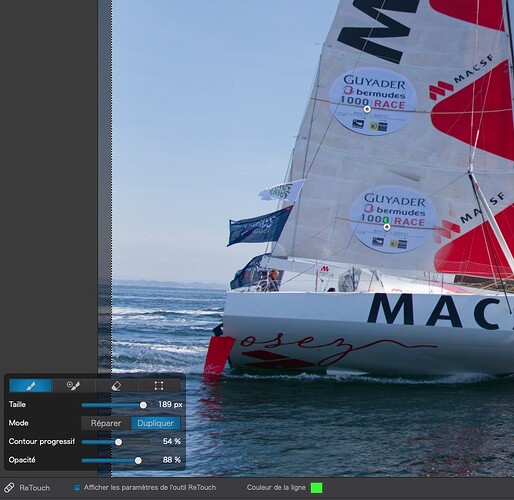Viewport: 514px width, 500px height.
Task: Click the Mode label
Action: point(18,423)
